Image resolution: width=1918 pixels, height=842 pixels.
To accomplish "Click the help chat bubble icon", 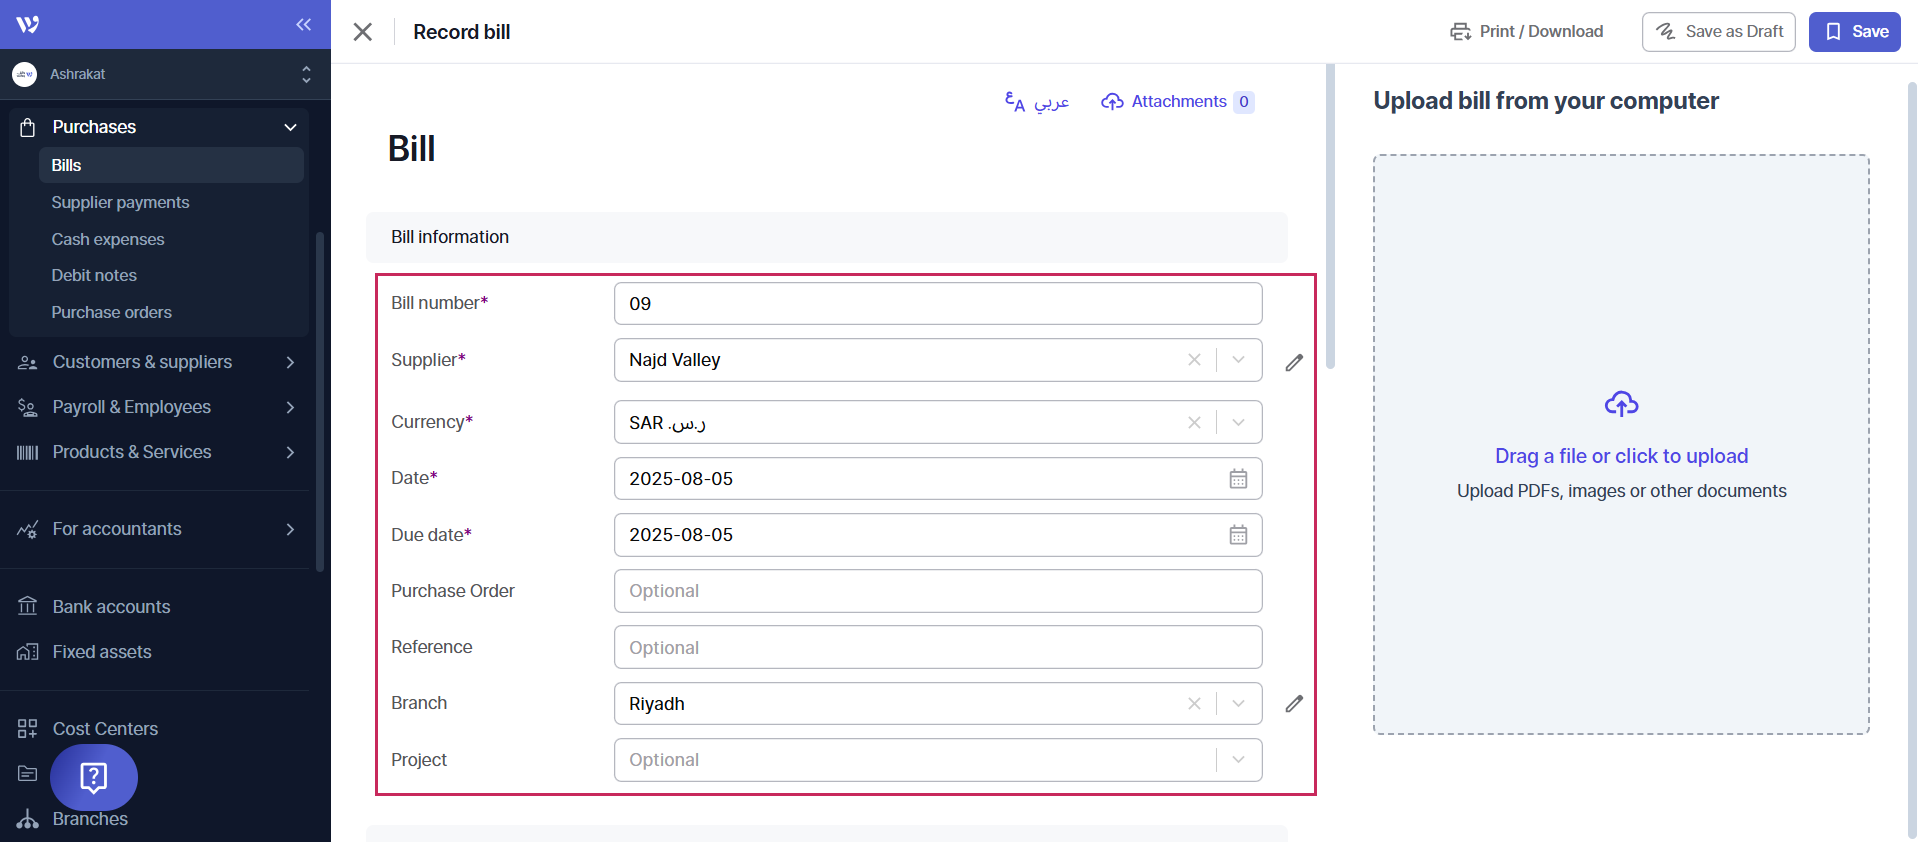I will click(94, 777).
